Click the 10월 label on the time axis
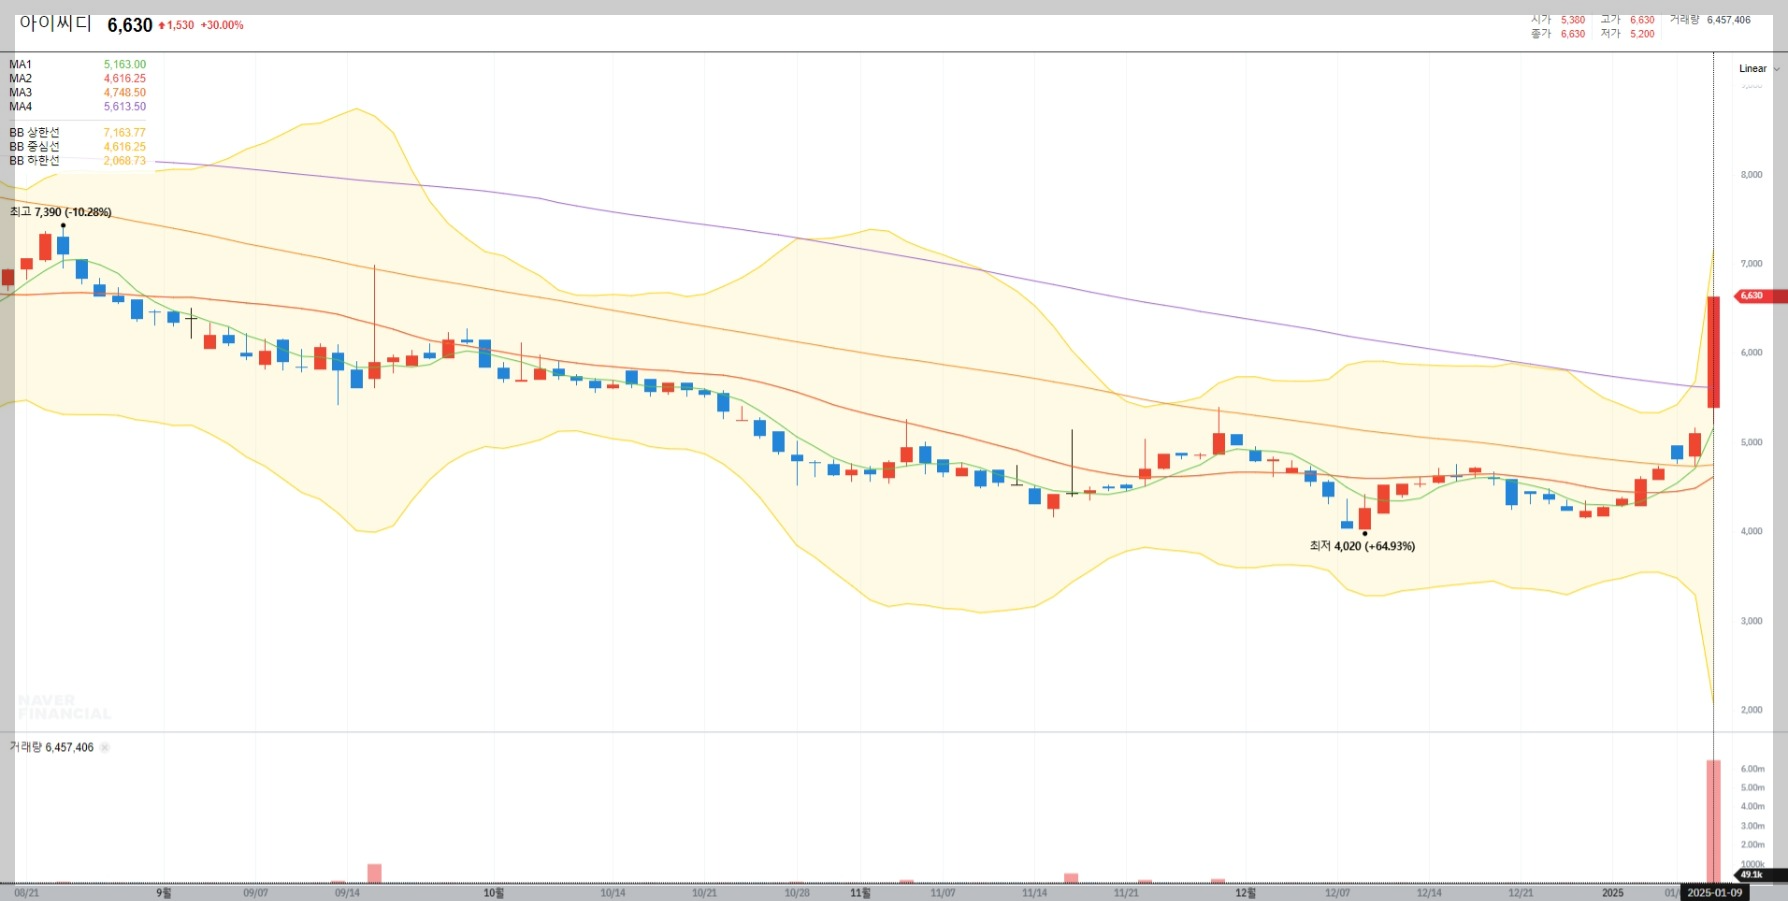 tap(494, 893)
